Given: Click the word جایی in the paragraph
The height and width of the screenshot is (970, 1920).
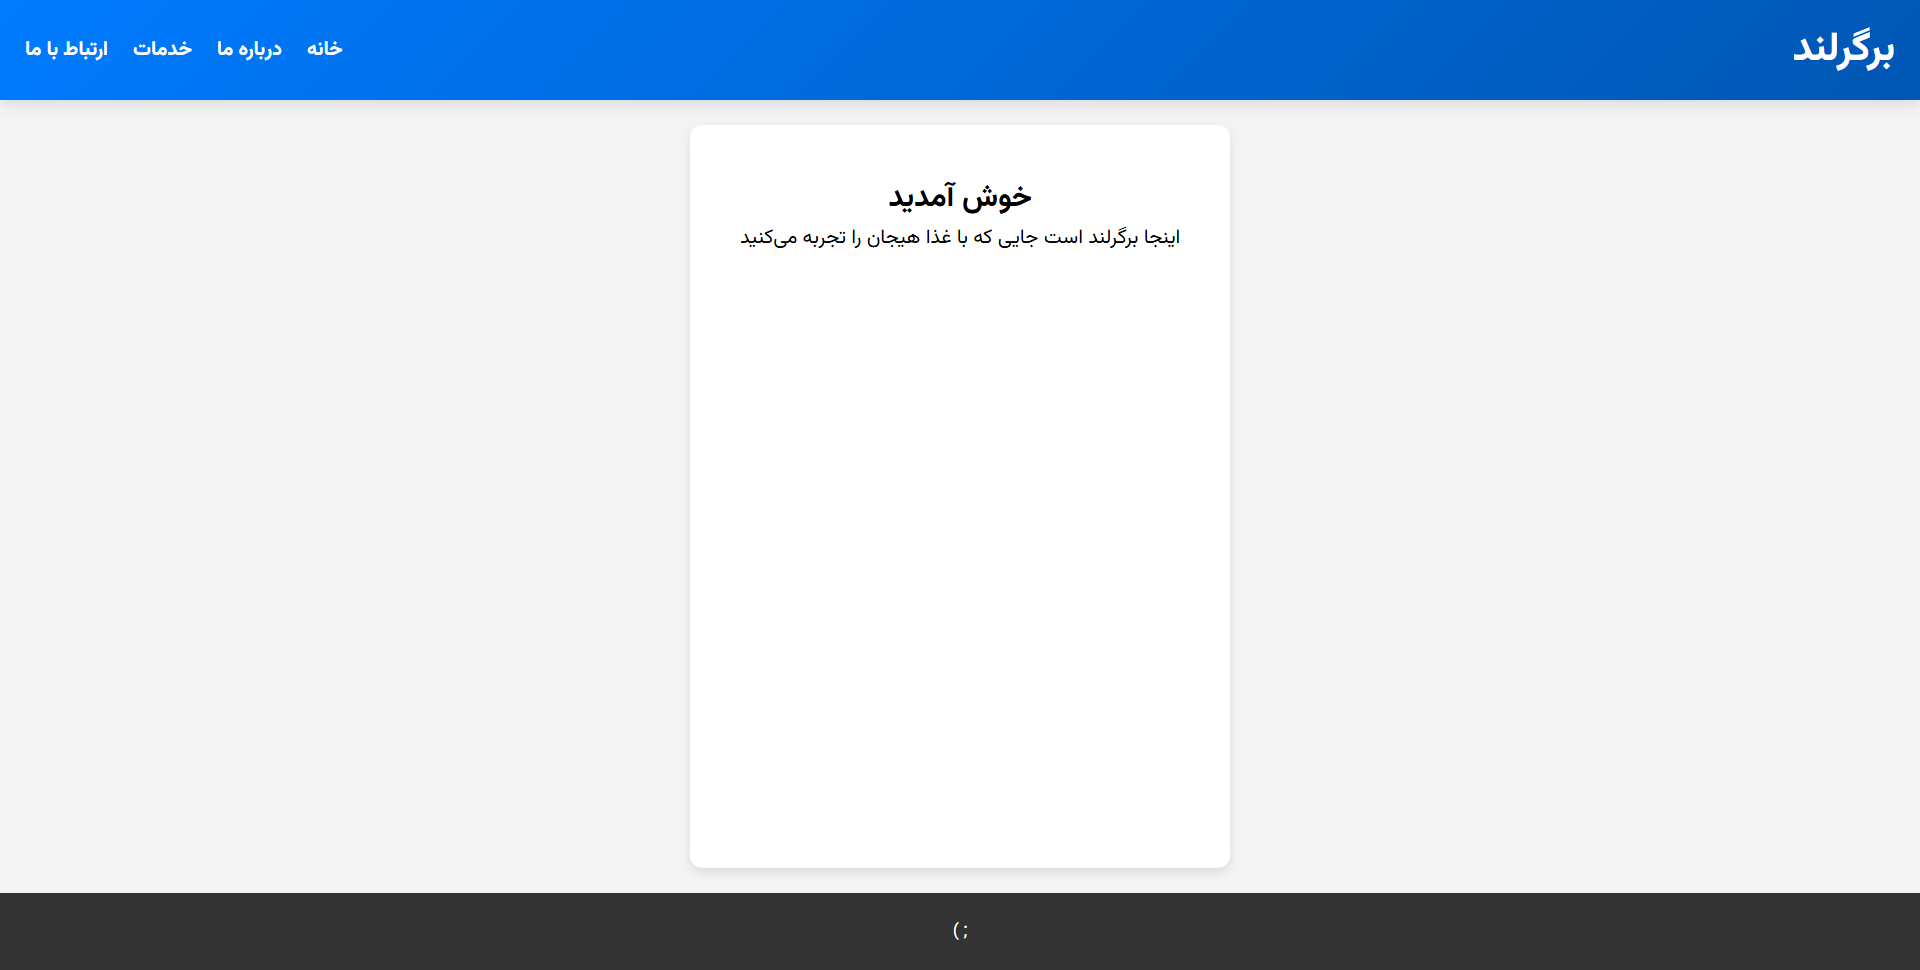Looking at the screenshot, I should [x=1017, y=237].
